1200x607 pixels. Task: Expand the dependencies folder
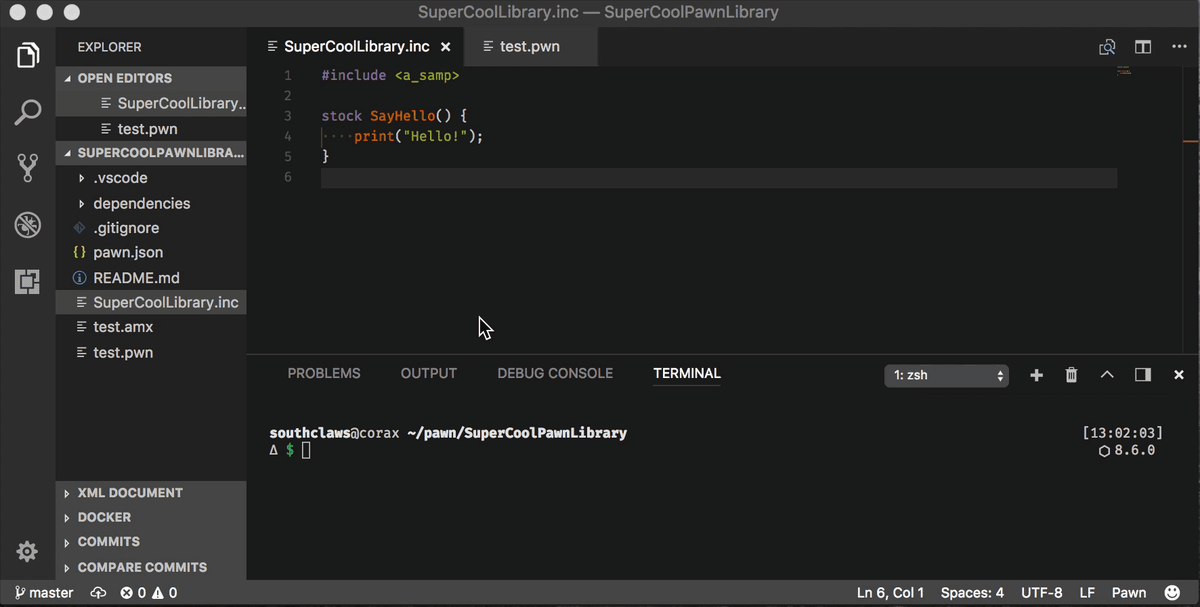(x=151, y=203)
